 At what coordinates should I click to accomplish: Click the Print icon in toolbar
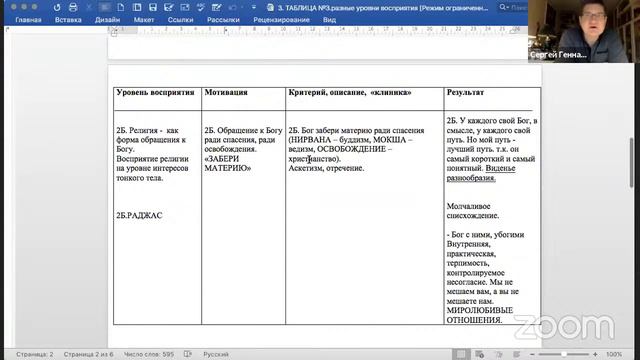(73, 7)
